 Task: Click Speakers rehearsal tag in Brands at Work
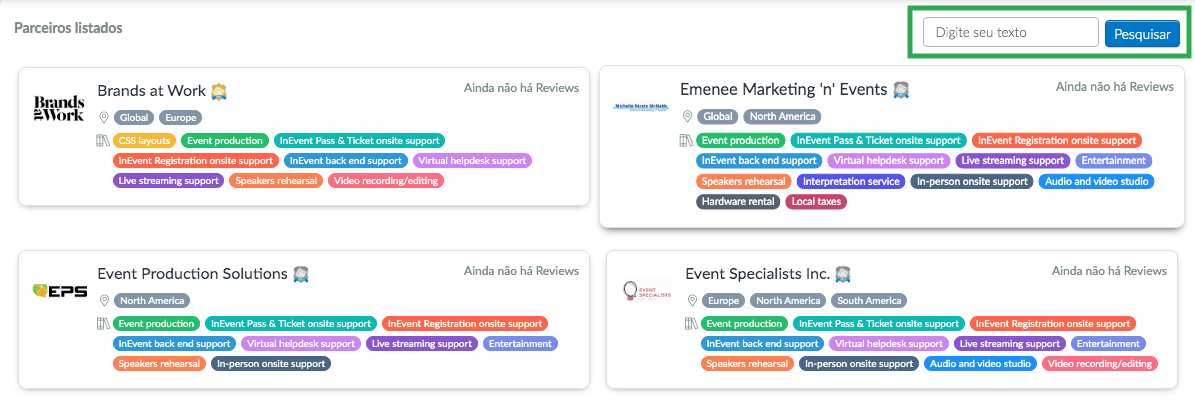(275, 181)
